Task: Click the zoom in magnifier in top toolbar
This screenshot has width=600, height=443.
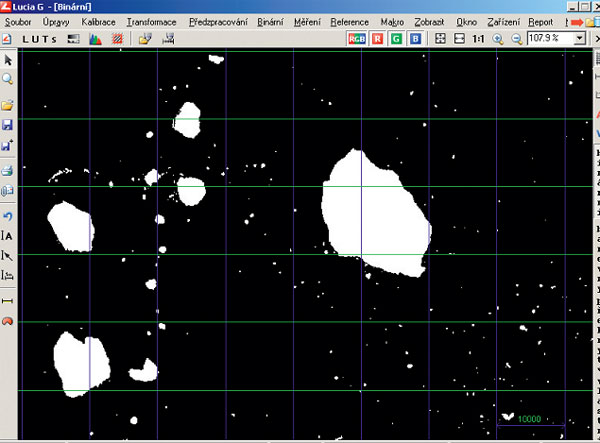Action: click(x=497, y=38)
